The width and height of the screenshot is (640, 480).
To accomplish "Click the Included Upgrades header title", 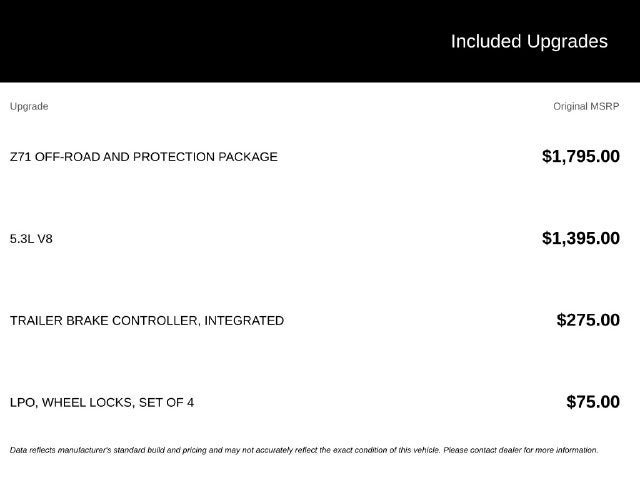I will click(529, 42).
